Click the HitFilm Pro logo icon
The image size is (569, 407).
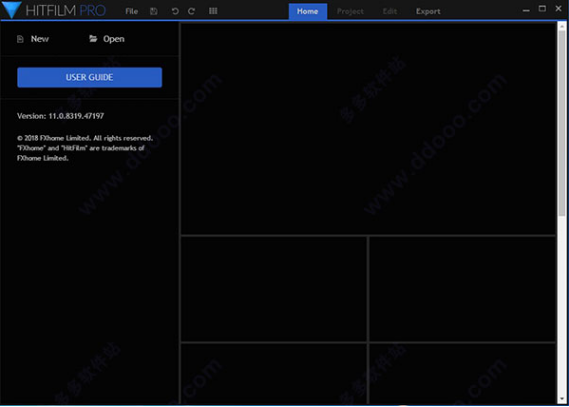click(11, 10)
